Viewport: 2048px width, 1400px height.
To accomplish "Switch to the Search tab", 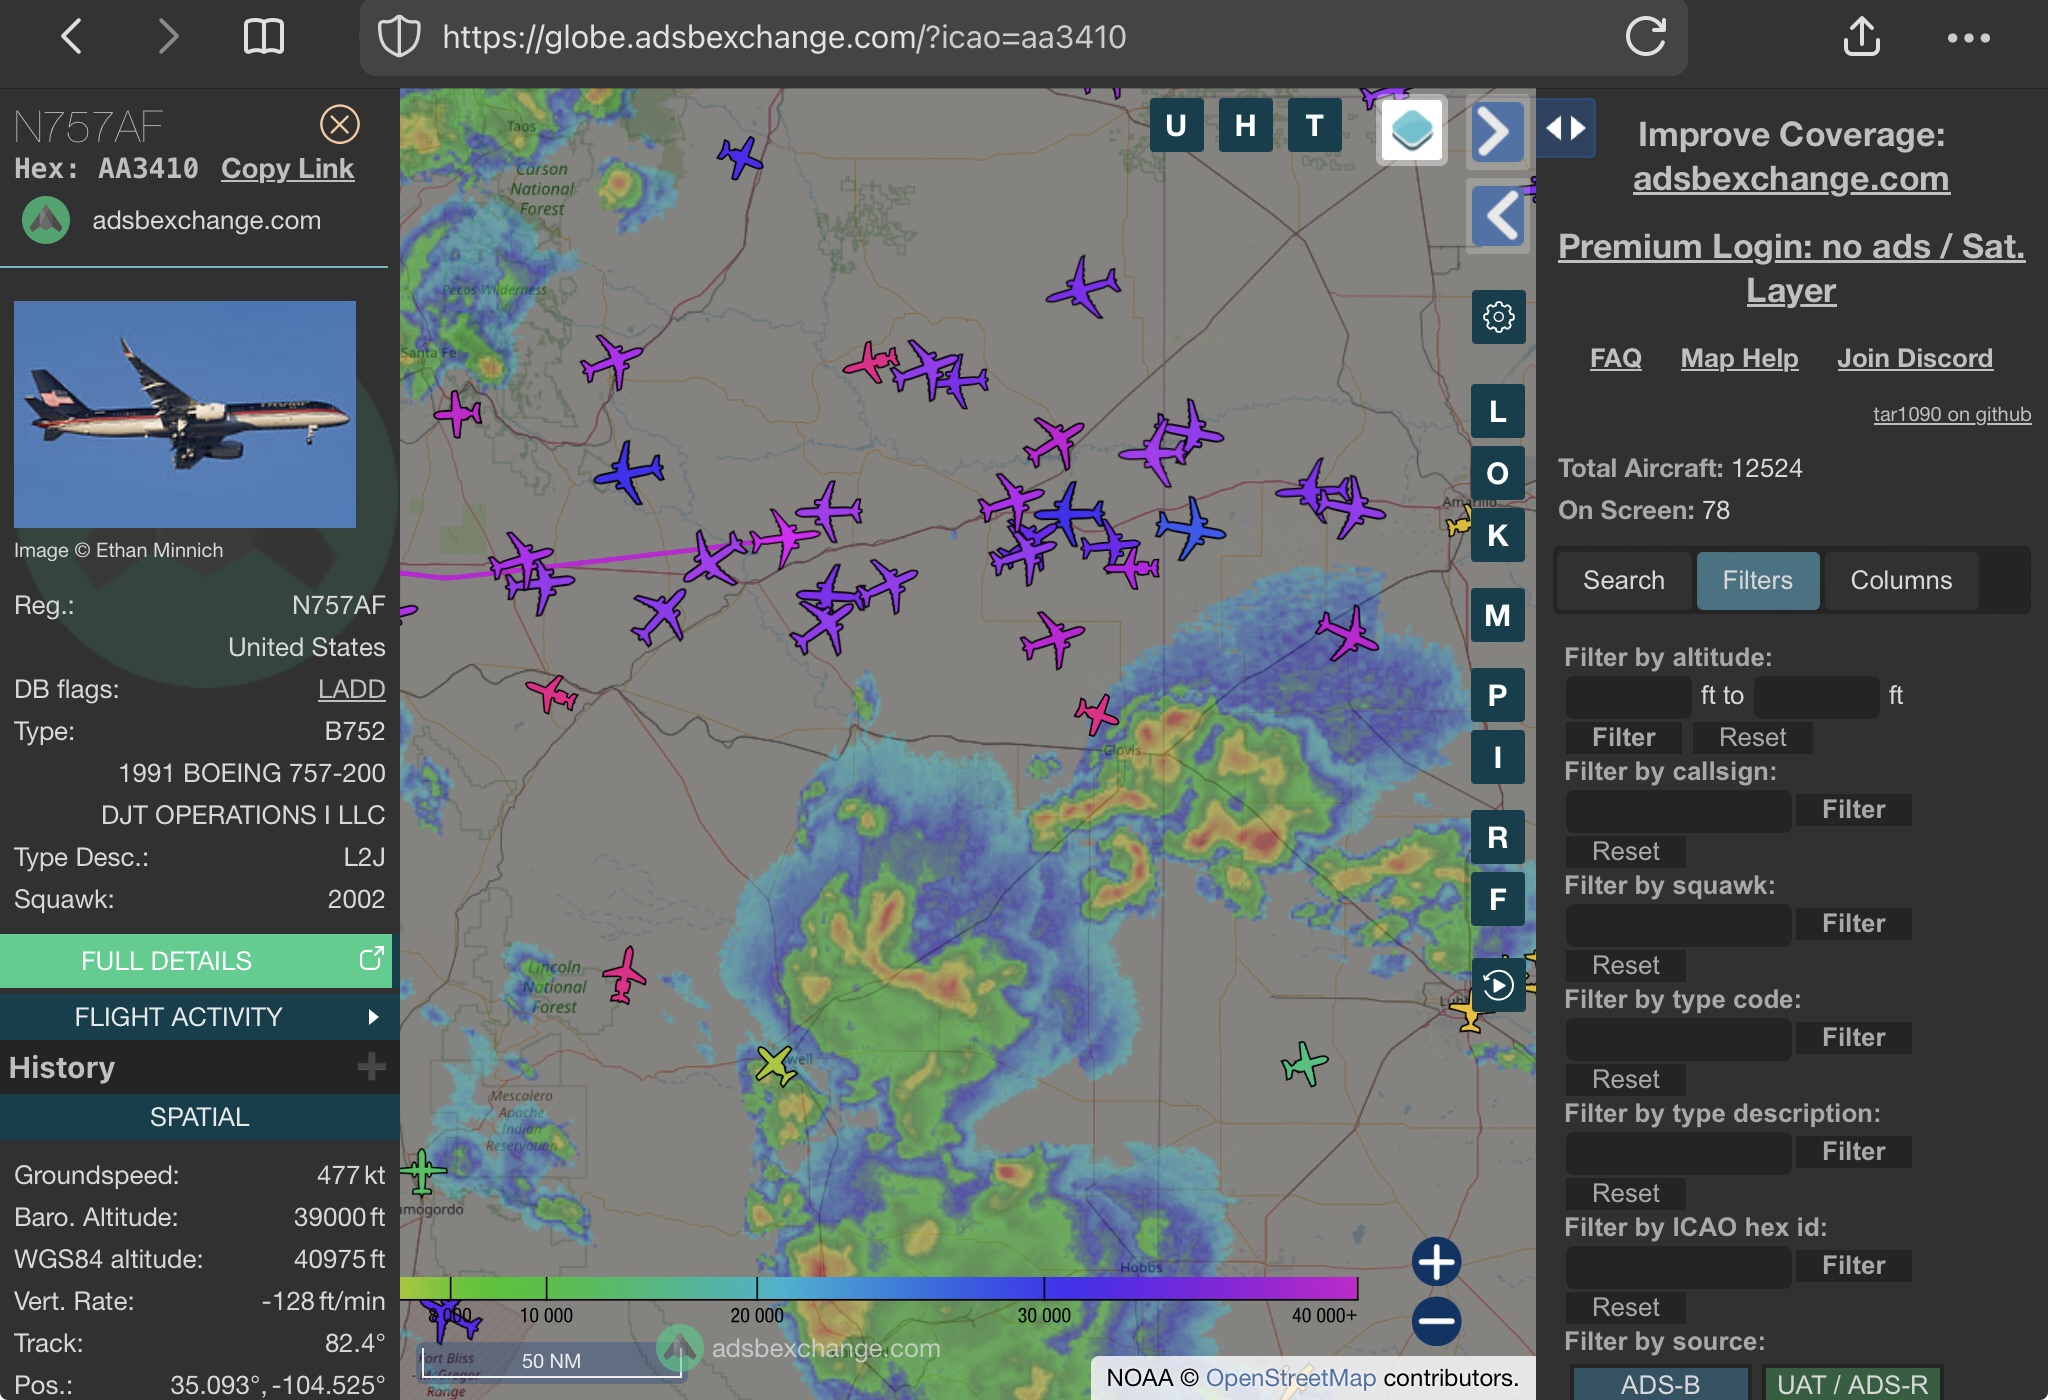I will coord(1623,580).
